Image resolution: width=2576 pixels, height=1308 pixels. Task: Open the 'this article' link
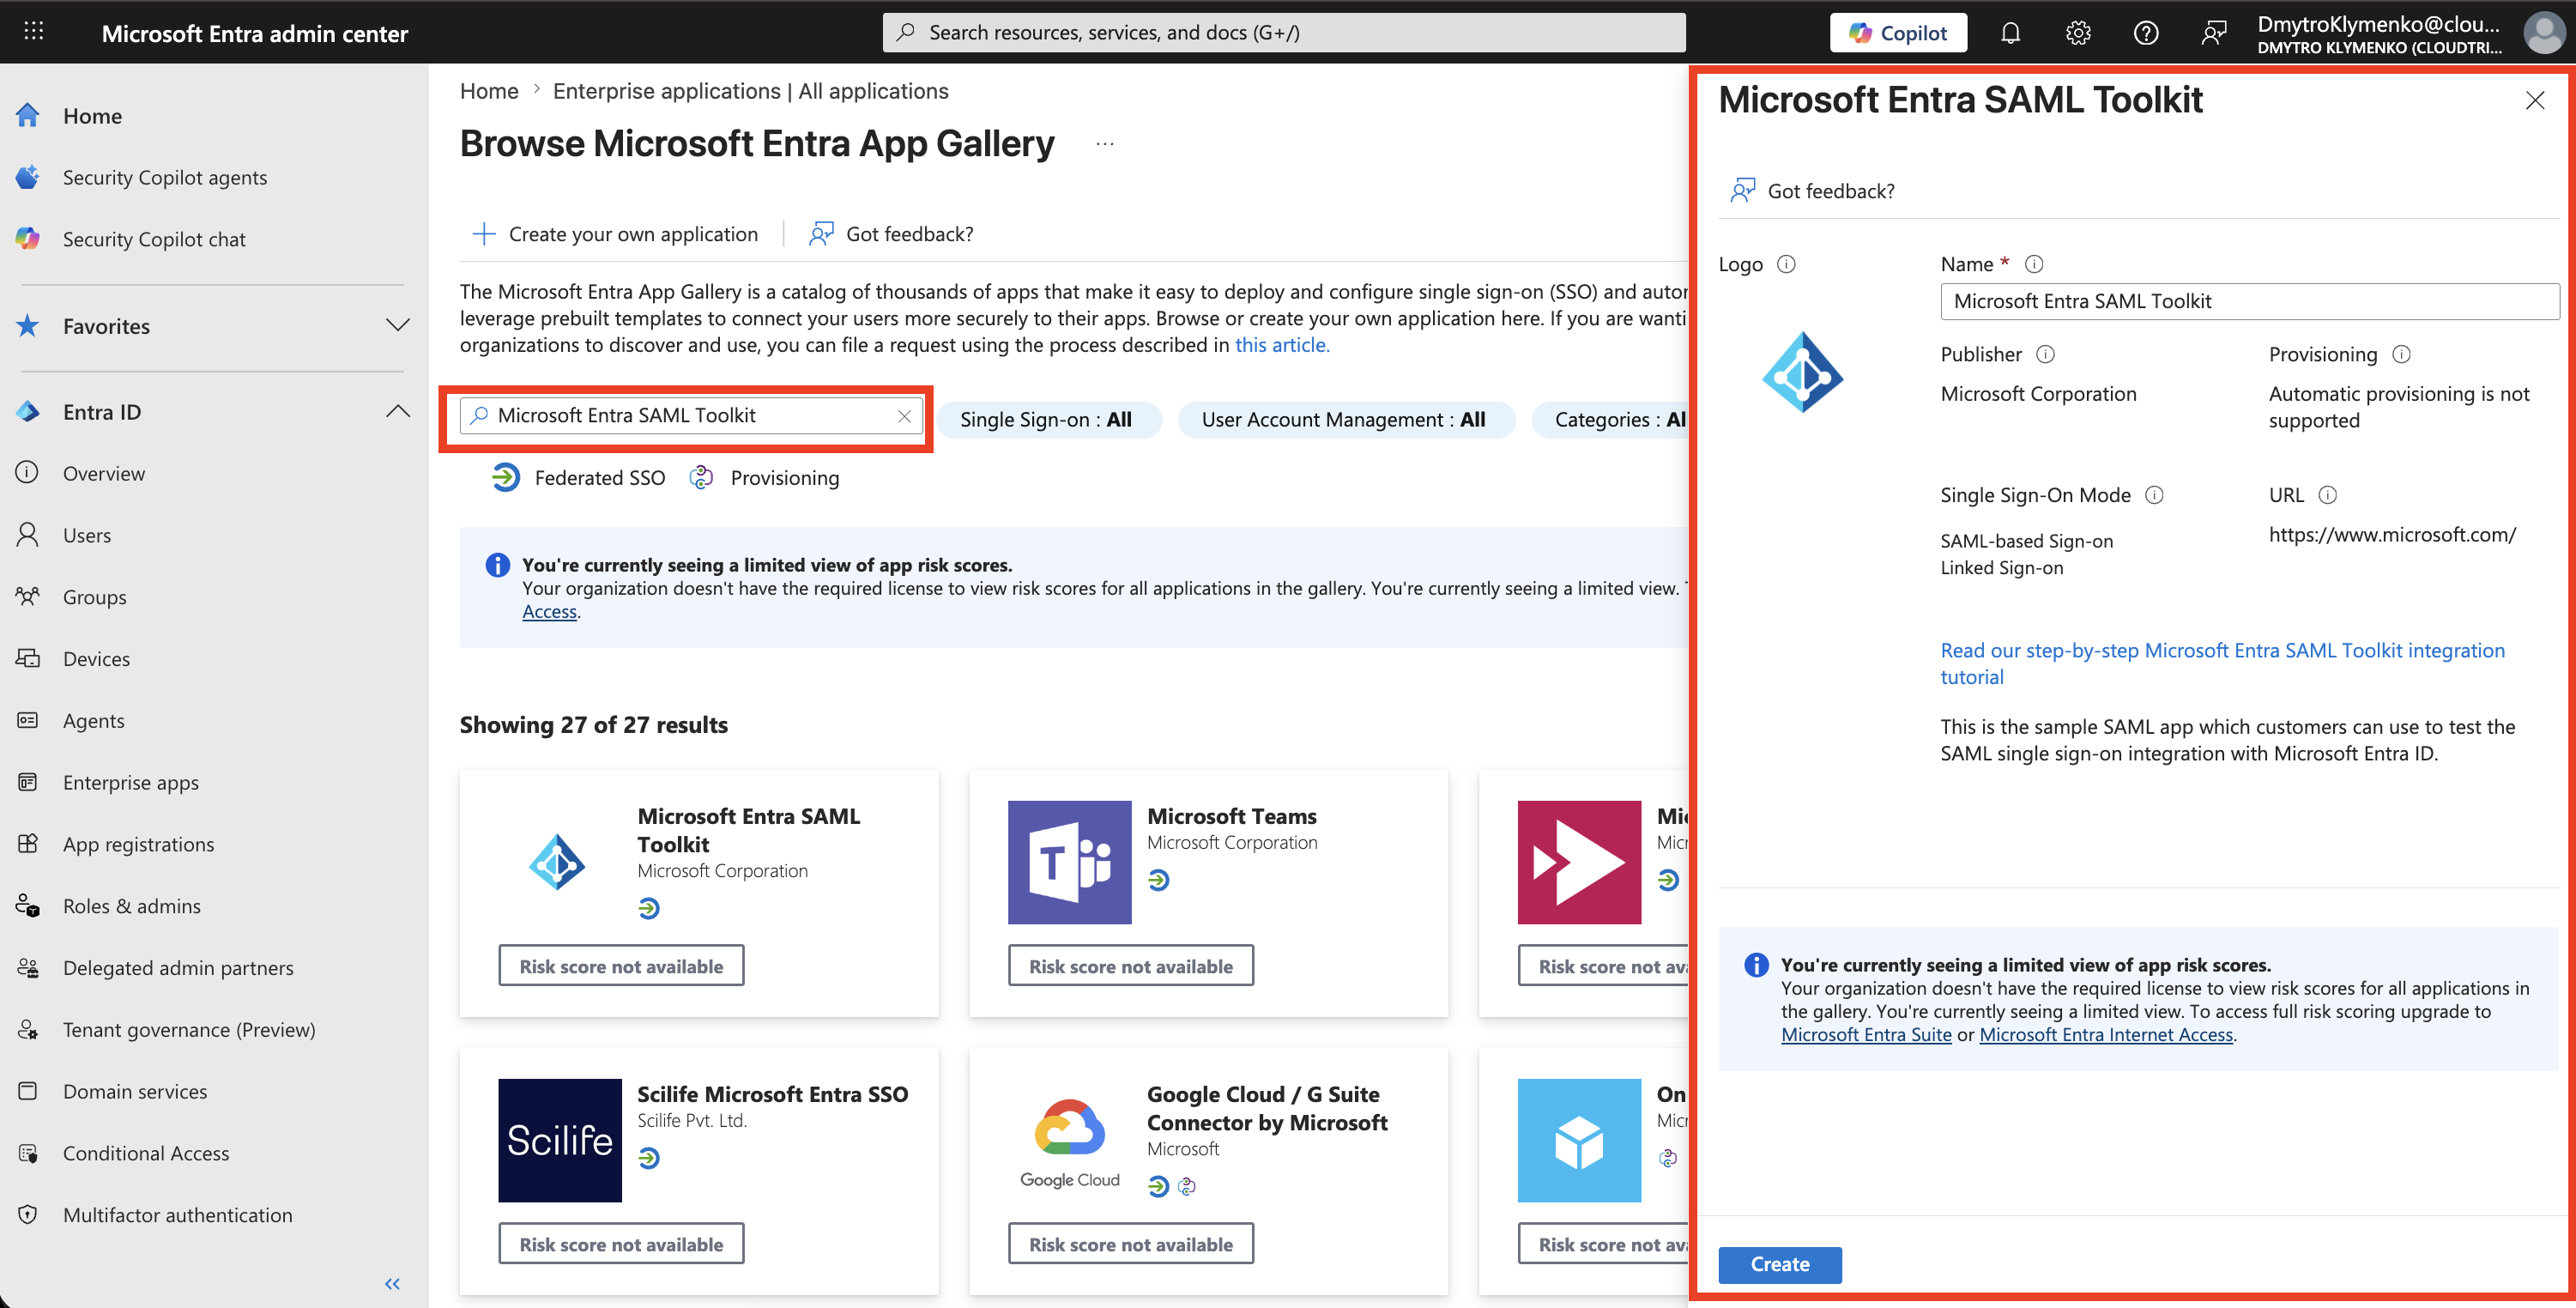click(x=1281, y=345)
